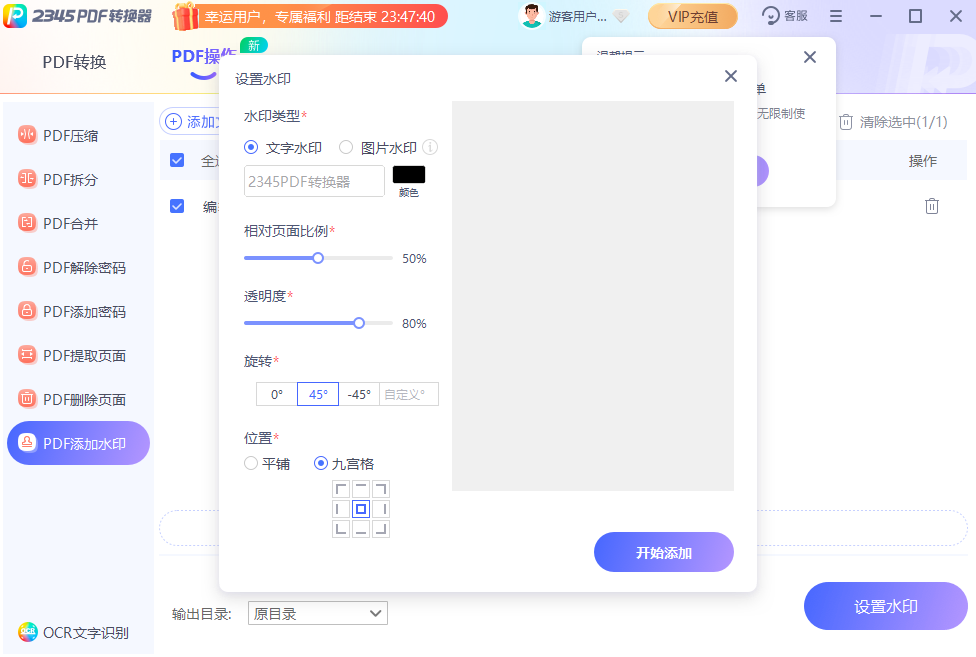
Task: Switch to the PDF转换 tab
Action: click(74, 62)
